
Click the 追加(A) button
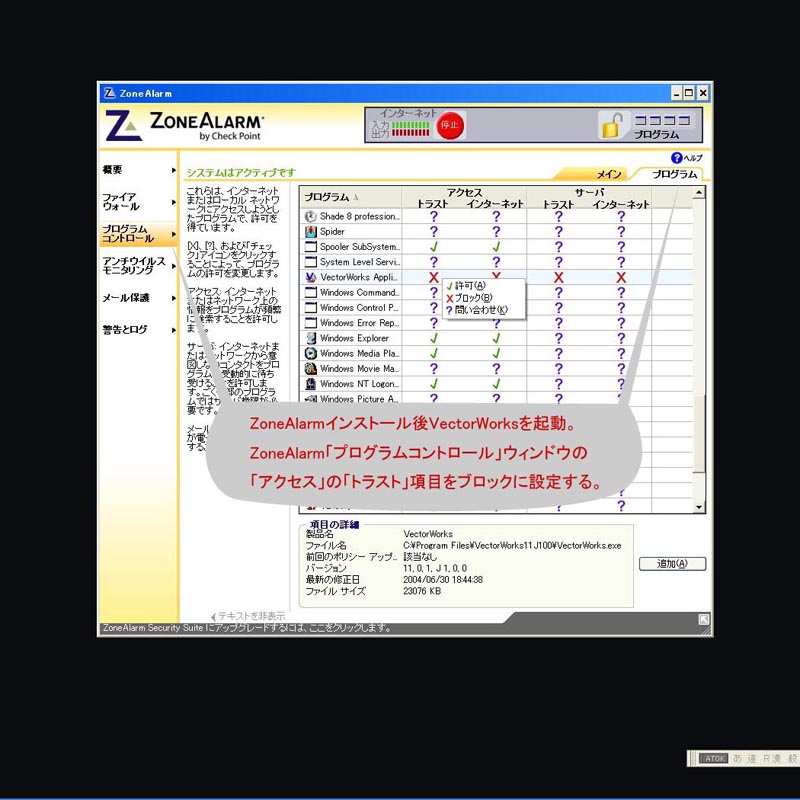click(x=672, y=564)
